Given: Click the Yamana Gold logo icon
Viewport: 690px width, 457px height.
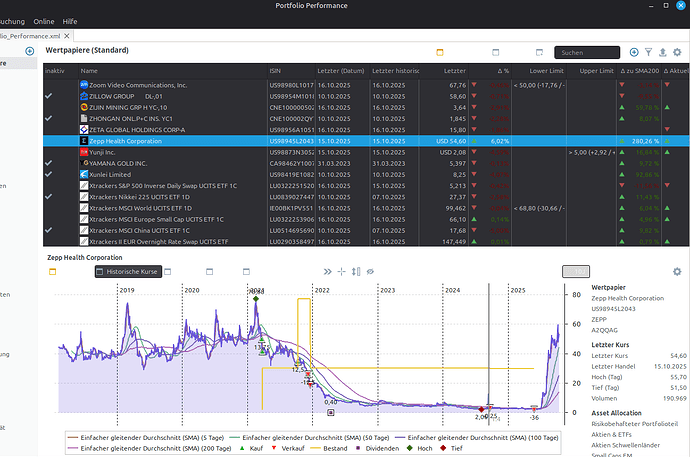Looking at the screenshot, I should [x=85, y=163].
